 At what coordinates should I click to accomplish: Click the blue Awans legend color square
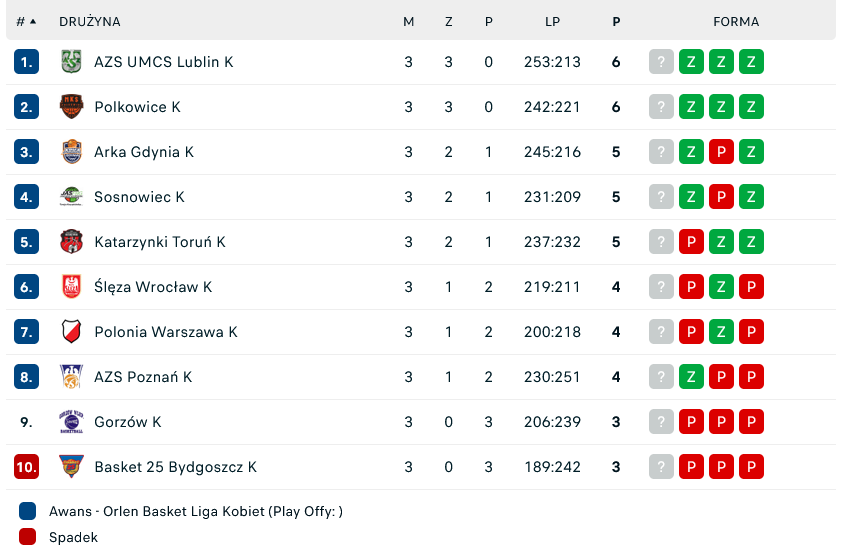[x=28, y=511]
